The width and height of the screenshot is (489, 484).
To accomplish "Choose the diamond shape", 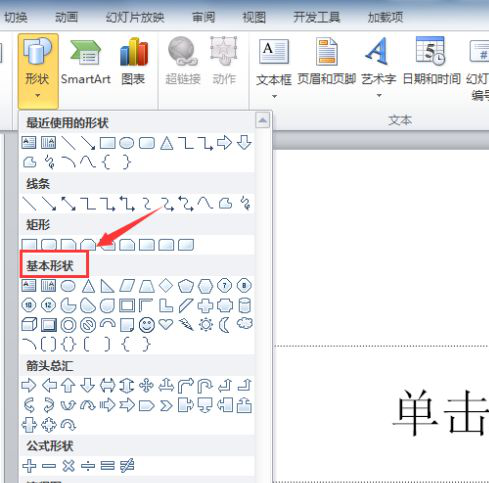I will click(166, 286).
